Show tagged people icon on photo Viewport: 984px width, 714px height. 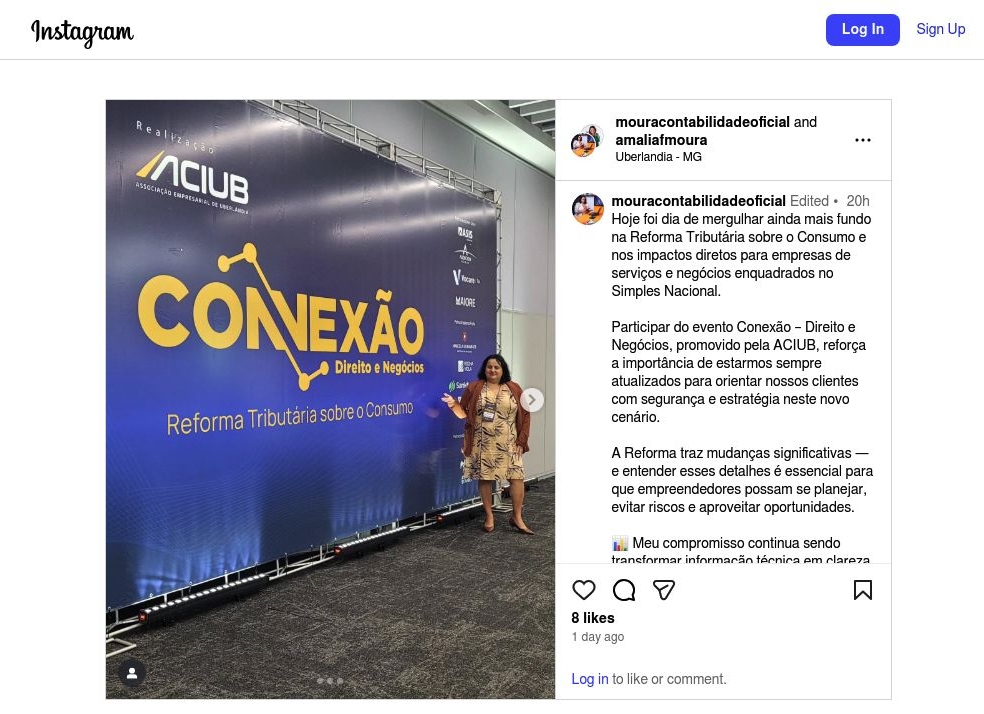click(132, 673)
